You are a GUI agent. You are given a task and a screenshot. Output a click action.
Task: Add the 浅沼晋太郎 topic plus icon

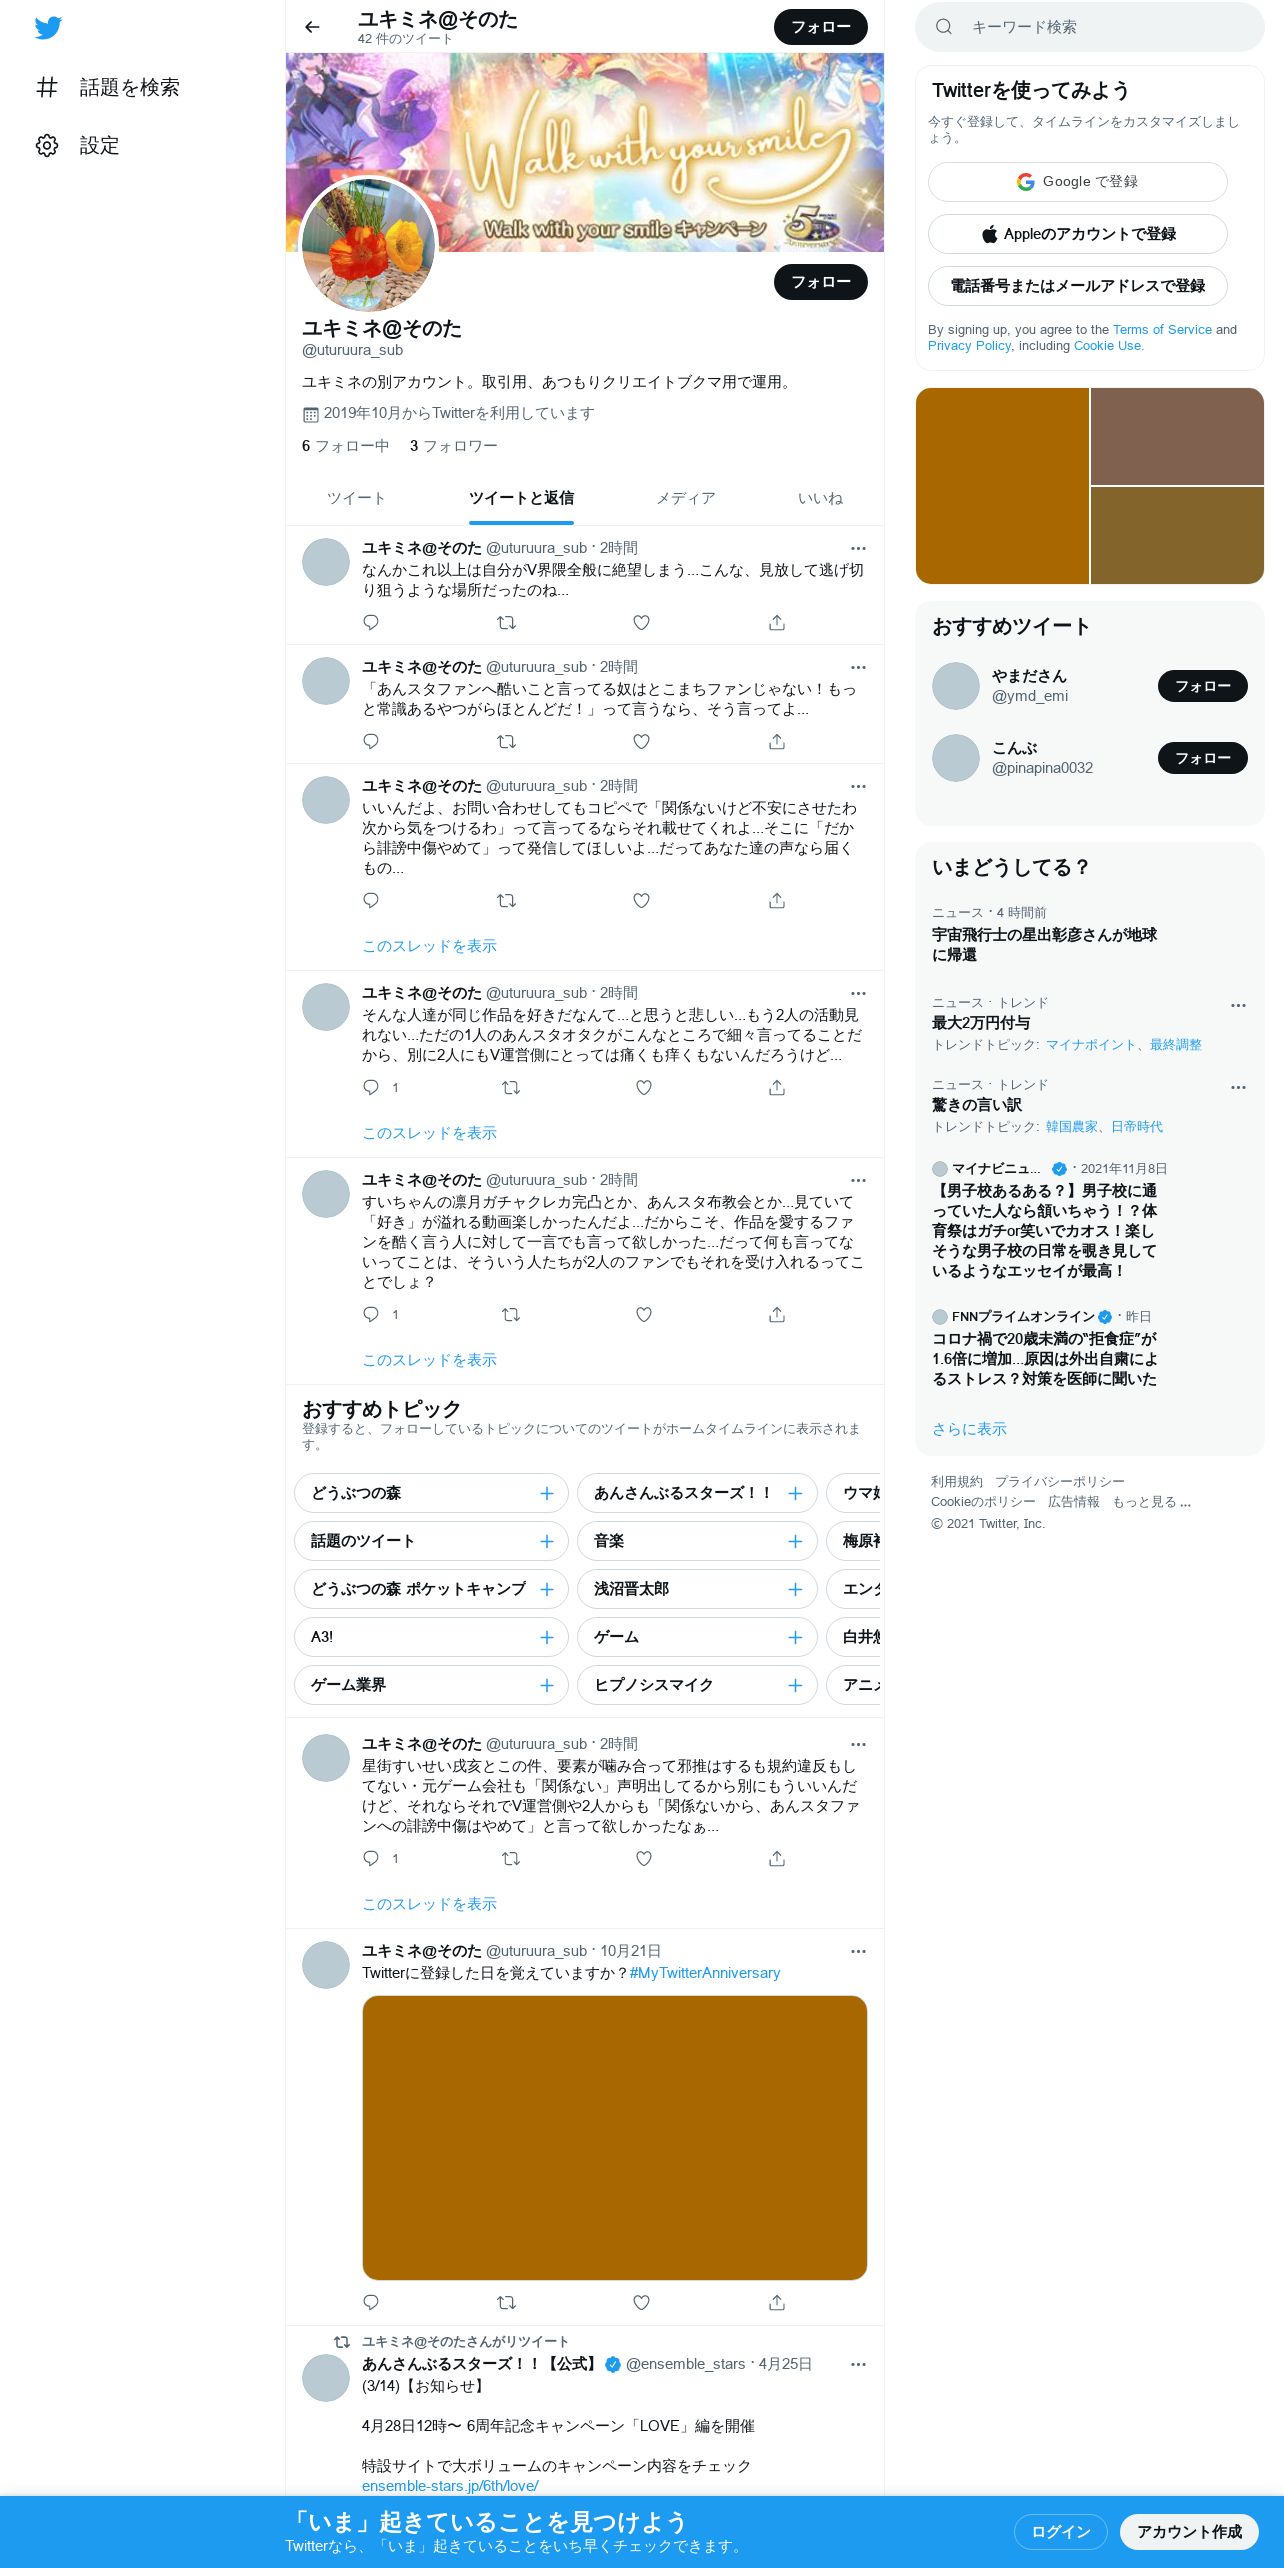tap(795, 1589)
